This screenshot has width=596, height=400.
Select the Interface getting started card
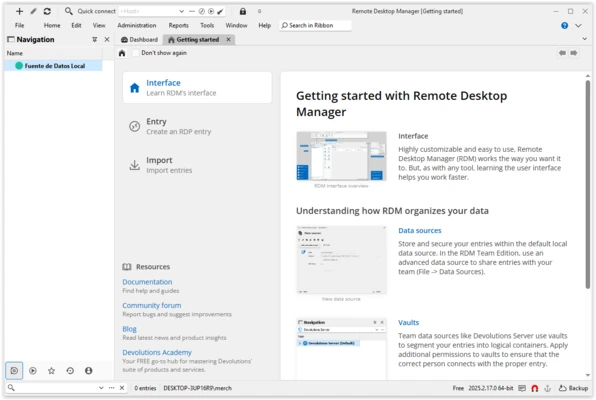click(197, 87)
